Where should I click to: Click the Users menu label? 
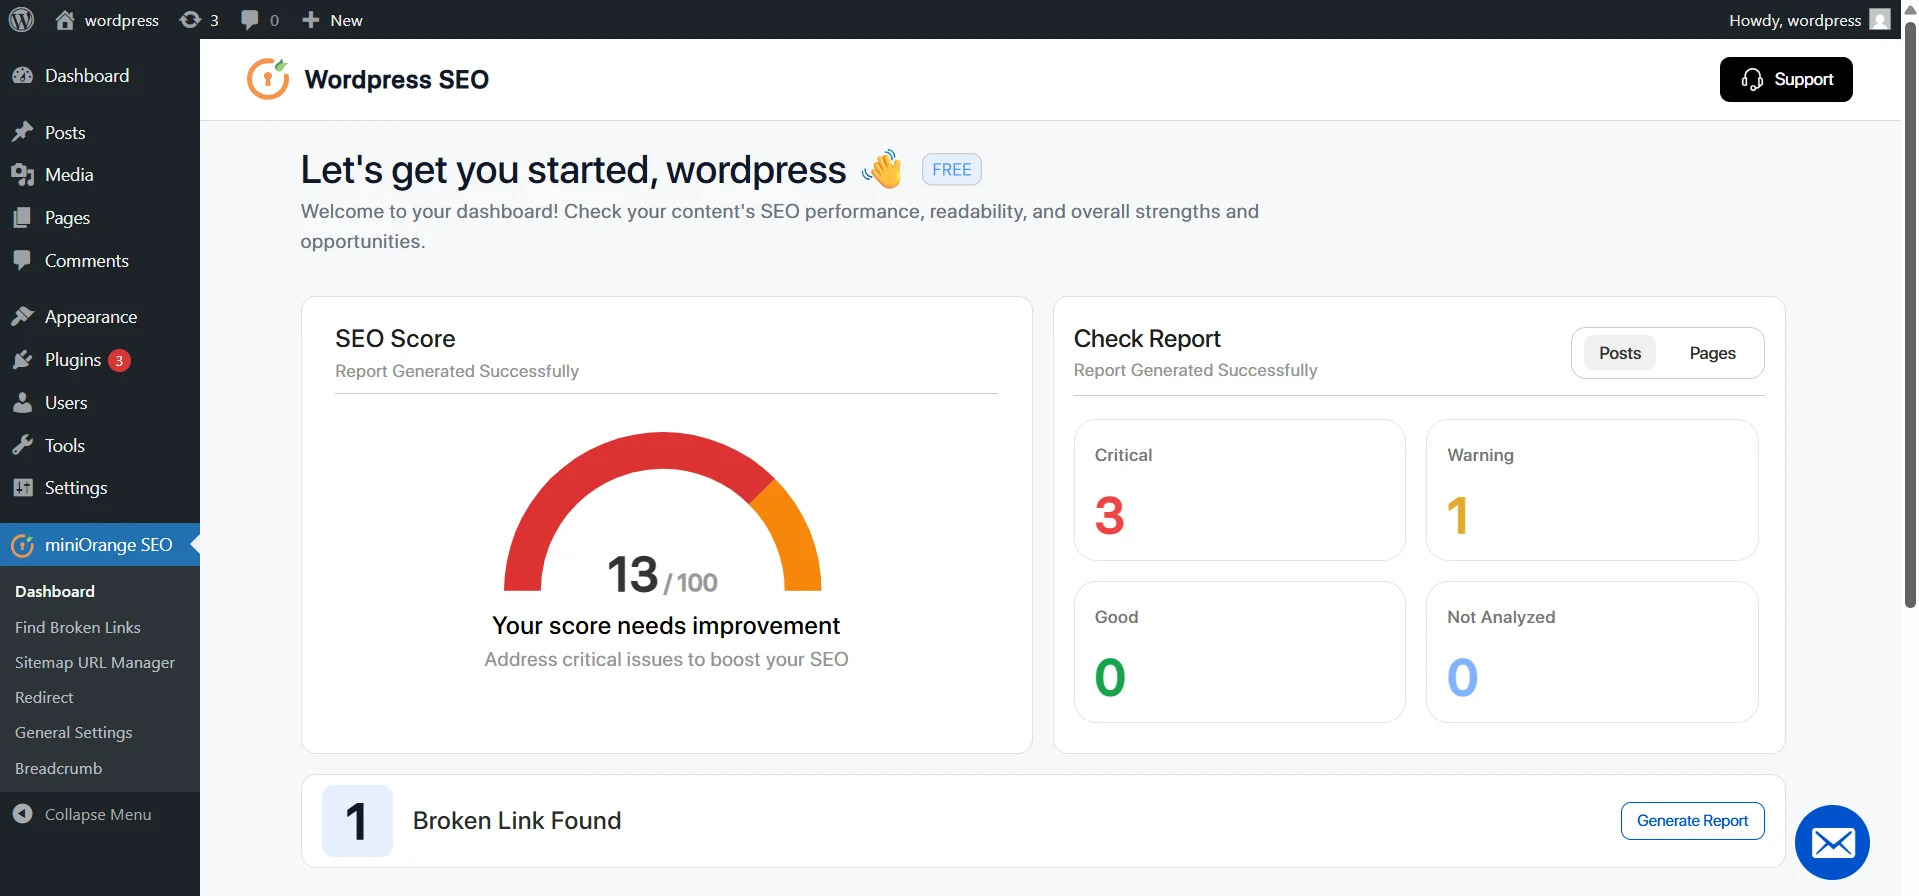coord(66,403)
